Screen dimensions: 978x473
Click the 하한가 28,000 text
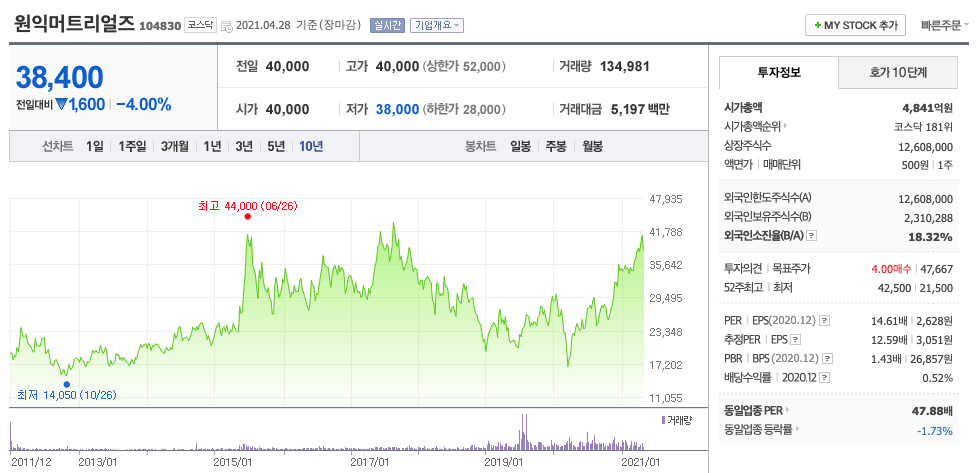(464, 109)
